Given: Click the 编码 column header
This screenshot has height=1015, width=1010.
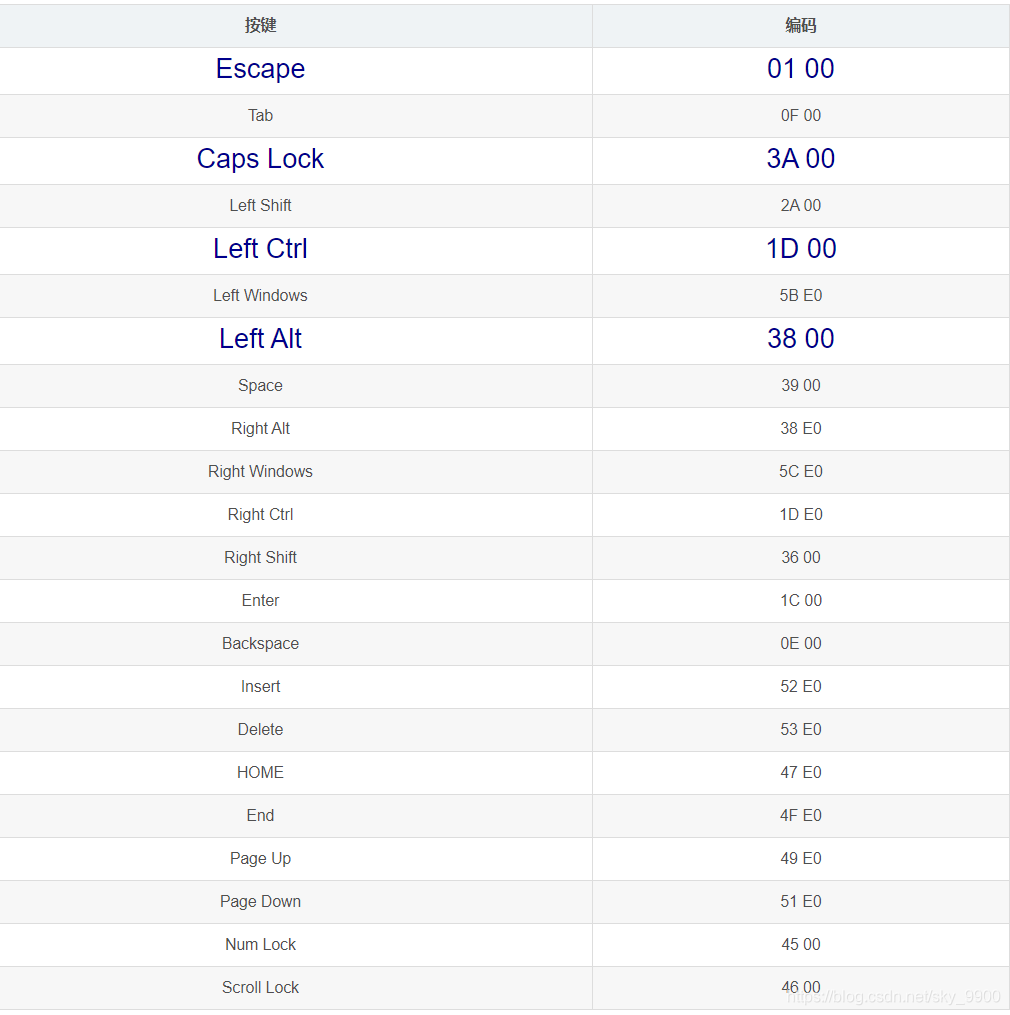Looking at the screenshot, I should point(801,25).
